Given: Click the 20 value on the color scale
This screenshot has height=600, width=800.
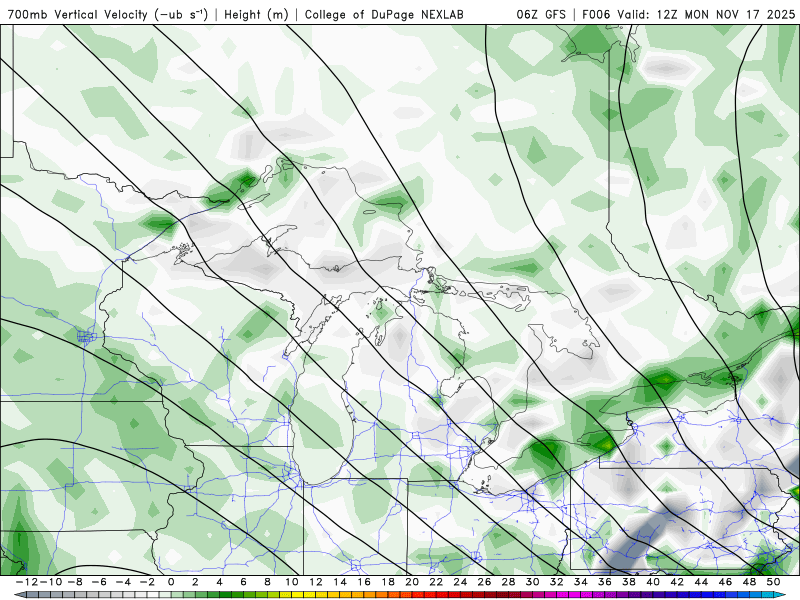Looking at the screenshot, I should (412, 582).
